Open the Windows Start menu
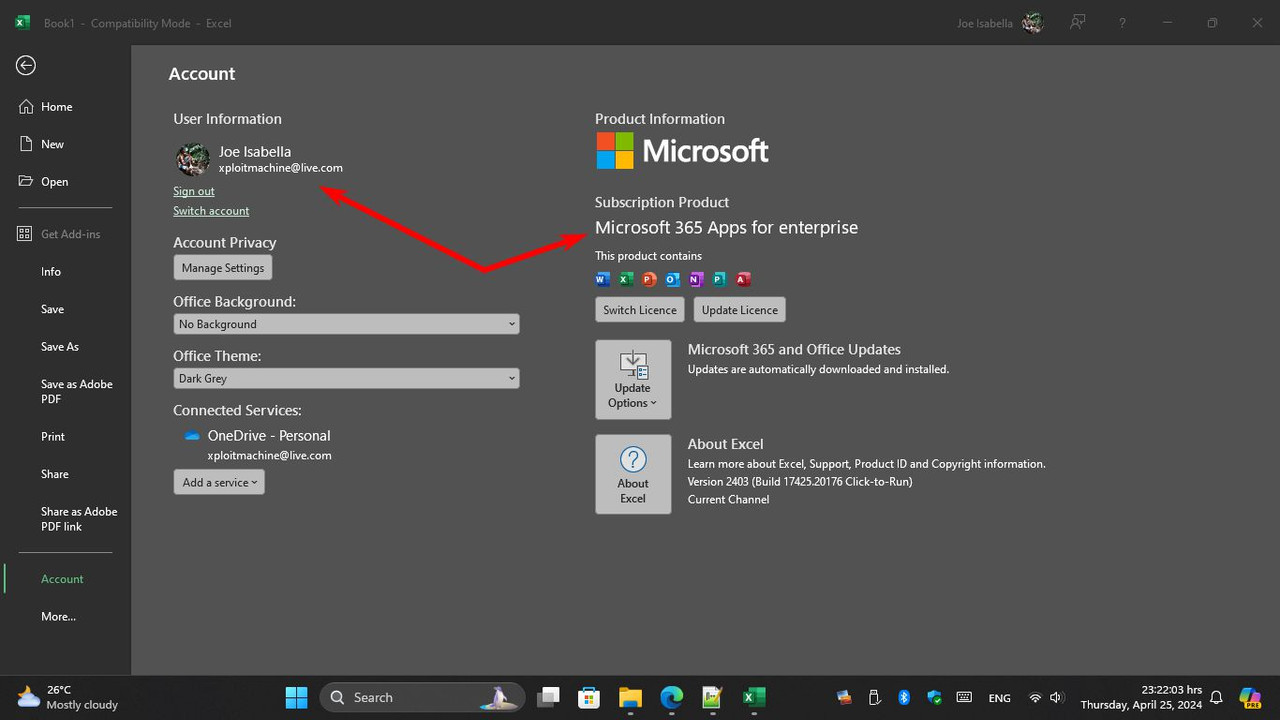Image resolution: width=1280 pixels, height=720 pixels. (x=297, y=697)
